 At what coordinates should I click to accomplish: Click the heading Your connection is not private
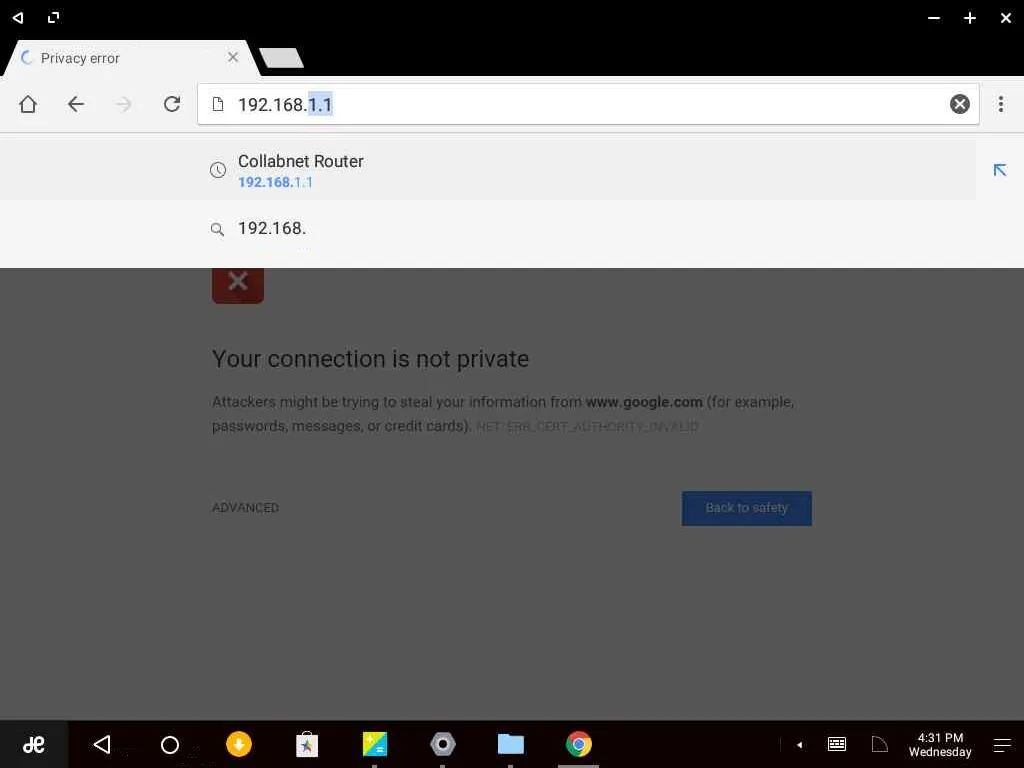[x=370, y=359]
